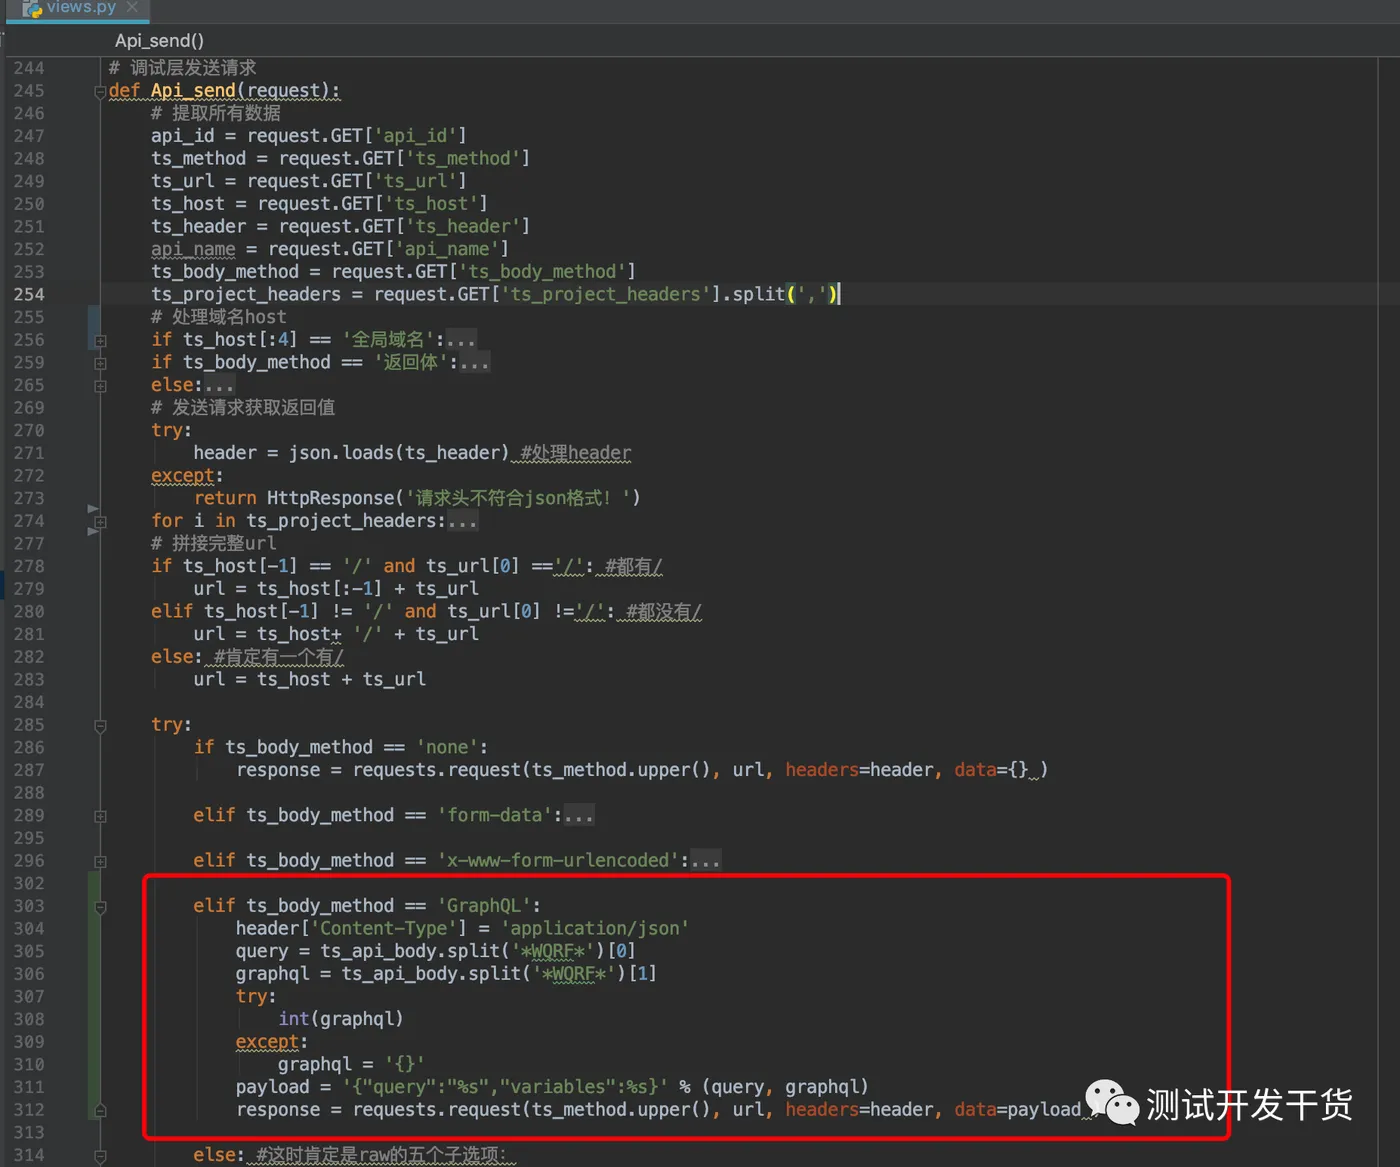Viewport: 1400px width, 1167px height.
Task: Click line number 303 in the gutter
Action: click(x=29, y=906)
